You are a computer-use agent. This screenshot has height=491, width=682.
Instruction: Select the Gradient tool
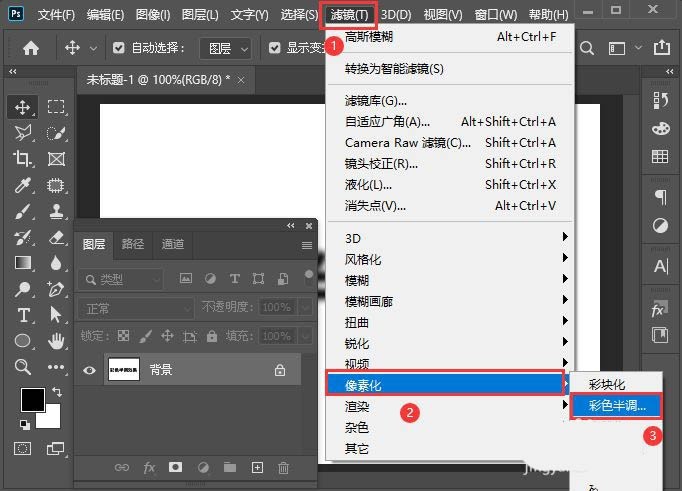[x=23, y=263]
